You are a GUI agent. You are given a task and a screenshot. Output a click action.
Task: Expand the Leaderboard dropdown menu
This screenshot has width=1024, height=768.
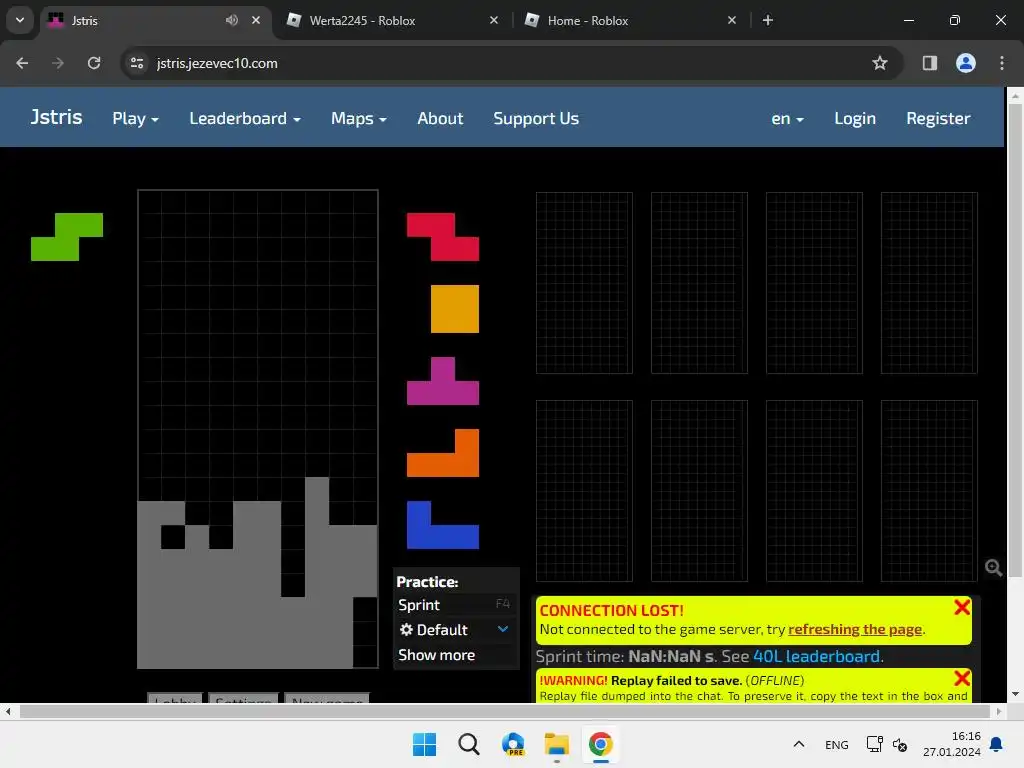coord(245,118)
